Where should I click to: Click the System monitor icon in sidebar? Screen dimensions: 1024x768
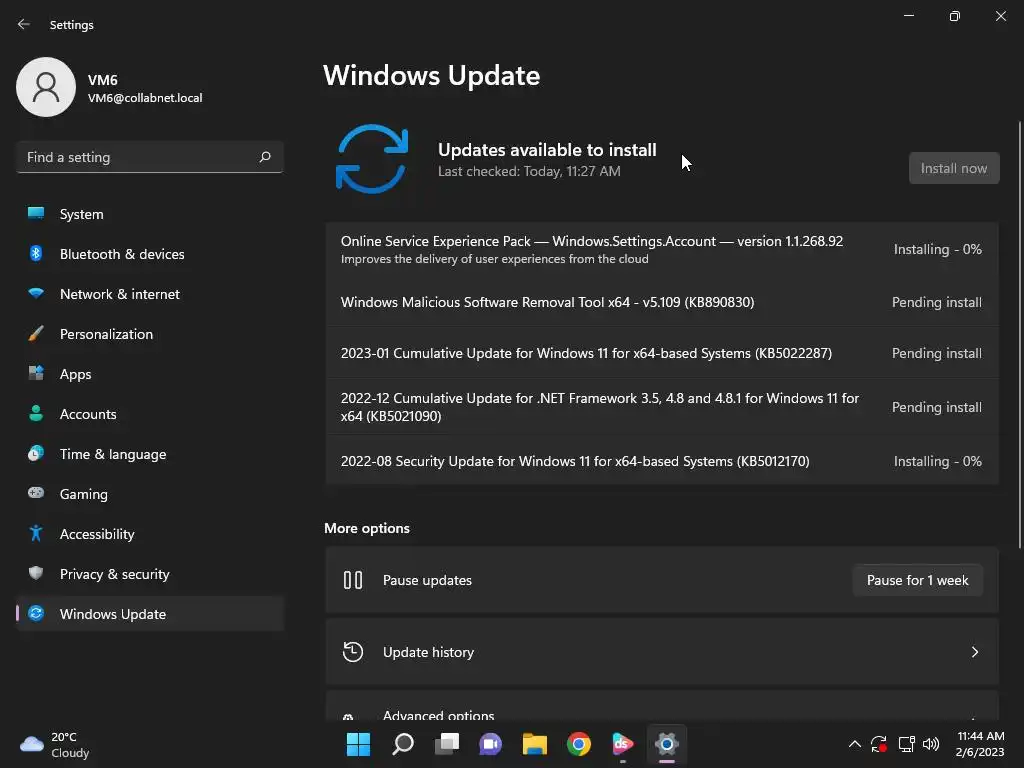coord(36,213)
